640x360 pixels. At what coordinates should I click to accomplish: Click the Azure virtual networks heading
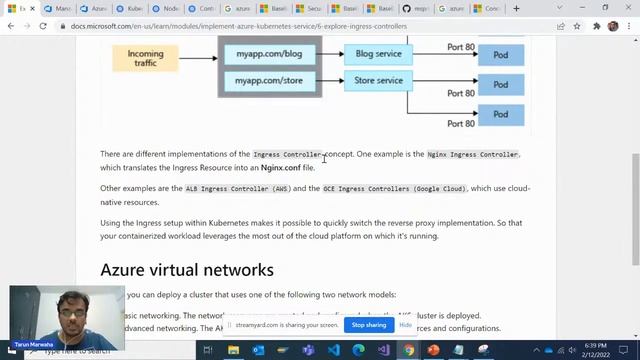point(187,270)
